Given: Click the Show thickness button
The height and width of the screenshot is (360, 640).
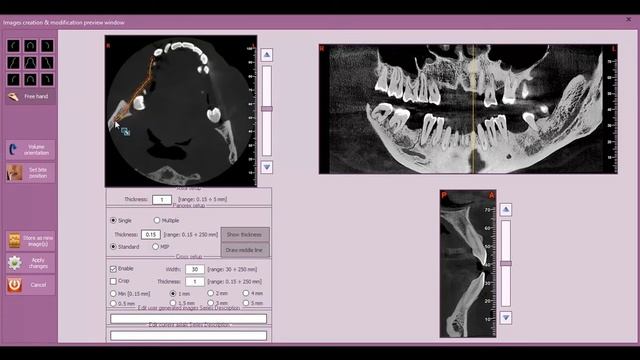Looking at the screenshot, I should tap(245, 235).
